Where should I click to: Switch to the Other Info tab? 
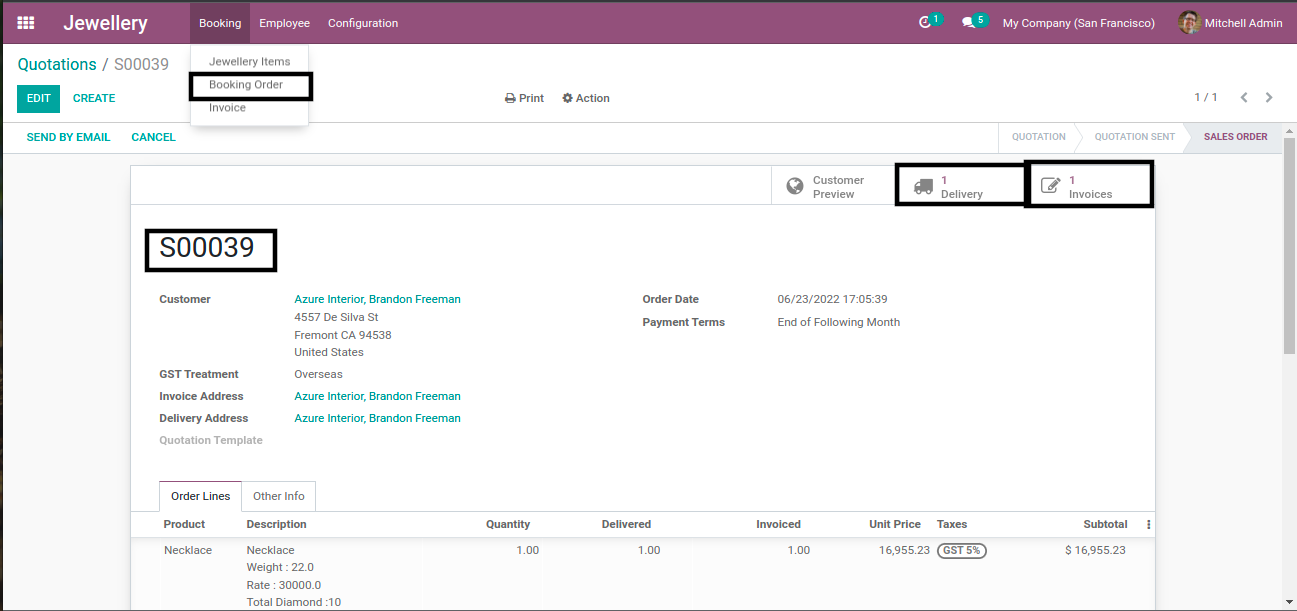click(x=279, y=496)
